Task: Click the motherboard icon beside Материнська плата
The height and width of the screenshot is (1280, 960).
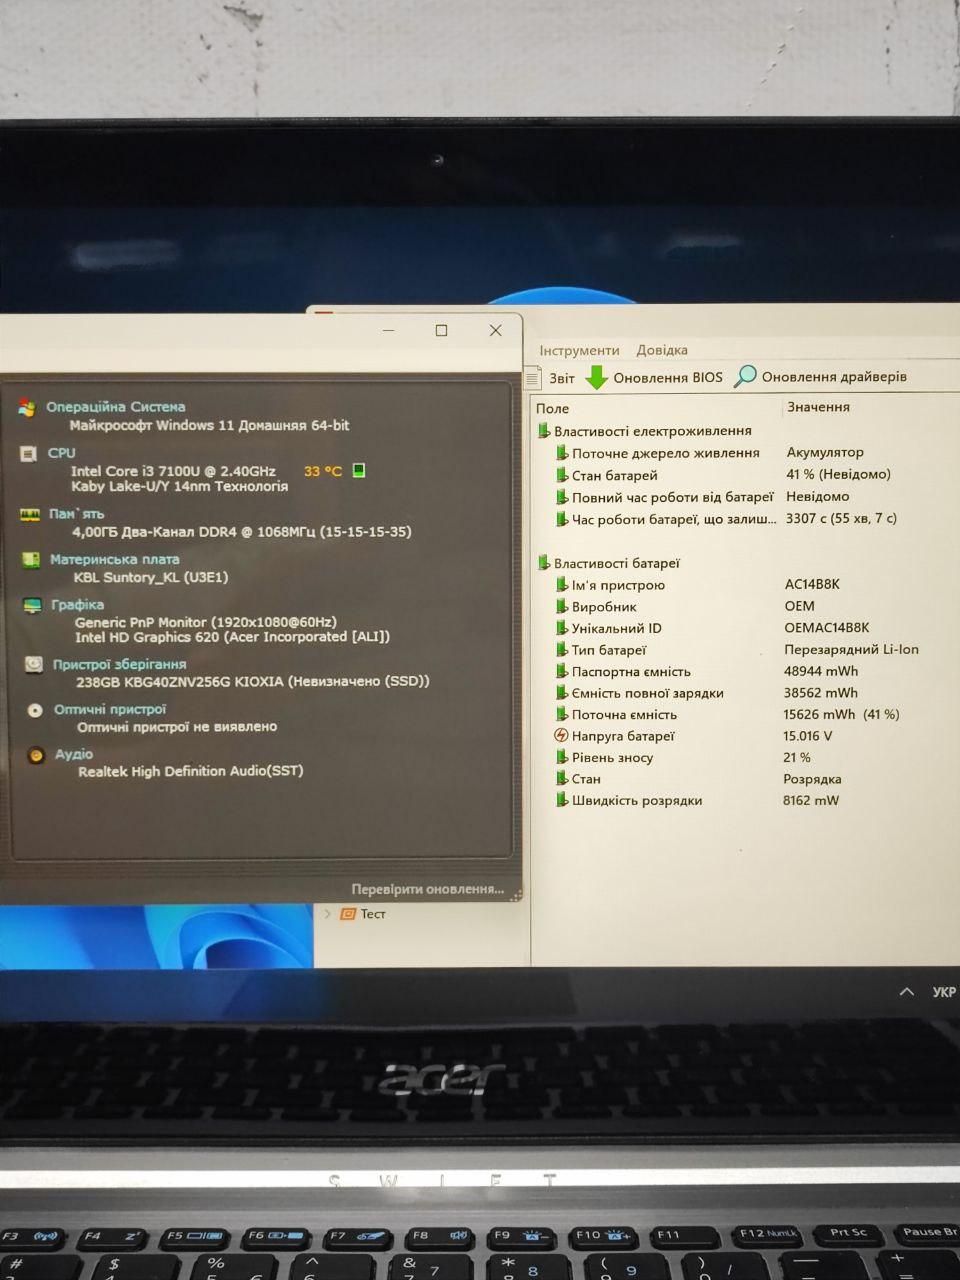Action: click(x=31, y=560)
